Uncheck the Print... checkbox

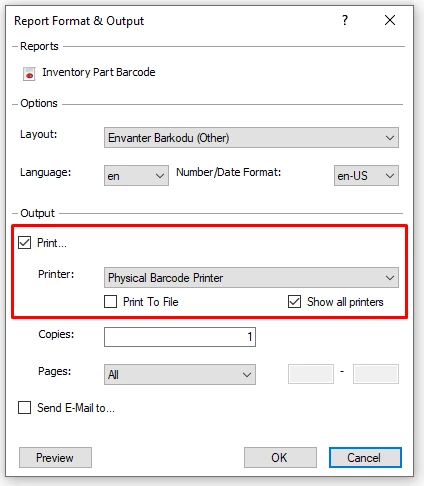(24, 243)
